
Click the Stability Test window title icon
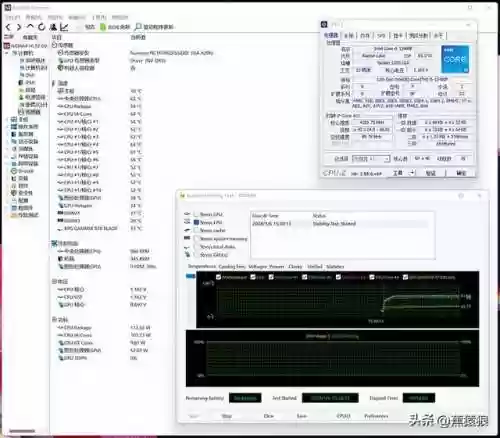pos(182,196)
